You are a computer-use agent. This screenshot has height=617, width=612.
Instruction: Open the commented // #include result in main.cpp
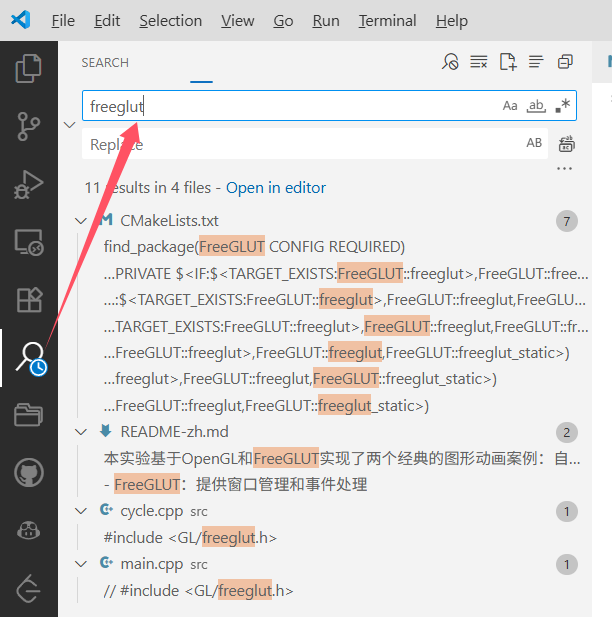(198, 591)
